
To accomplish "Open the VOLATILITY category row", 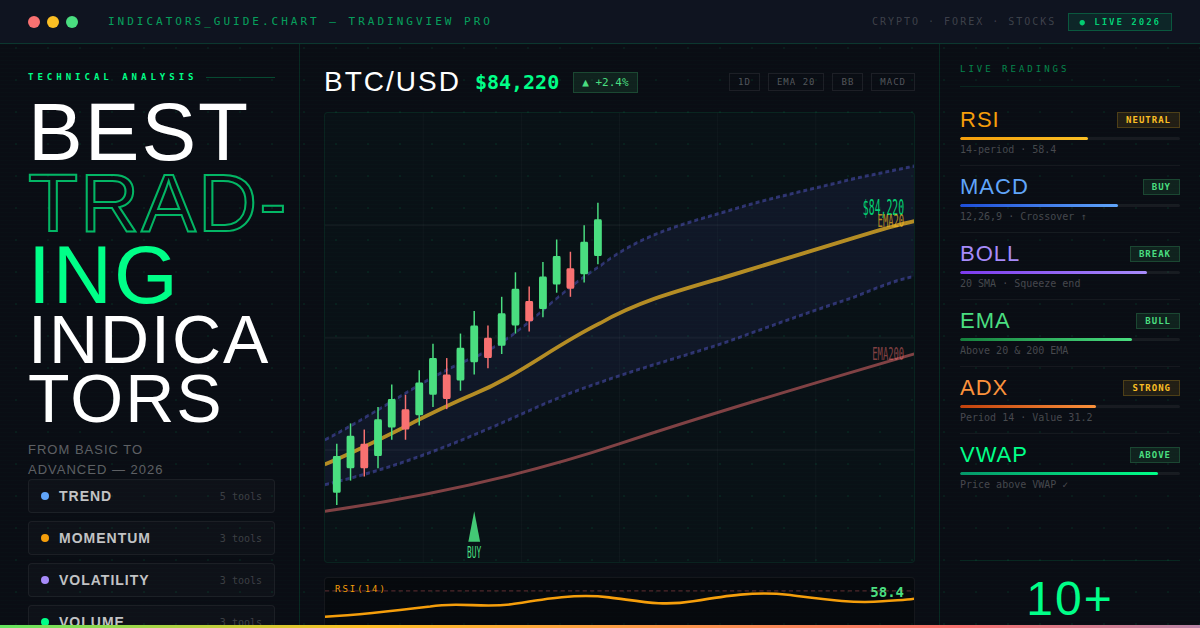I will (151, 580).
